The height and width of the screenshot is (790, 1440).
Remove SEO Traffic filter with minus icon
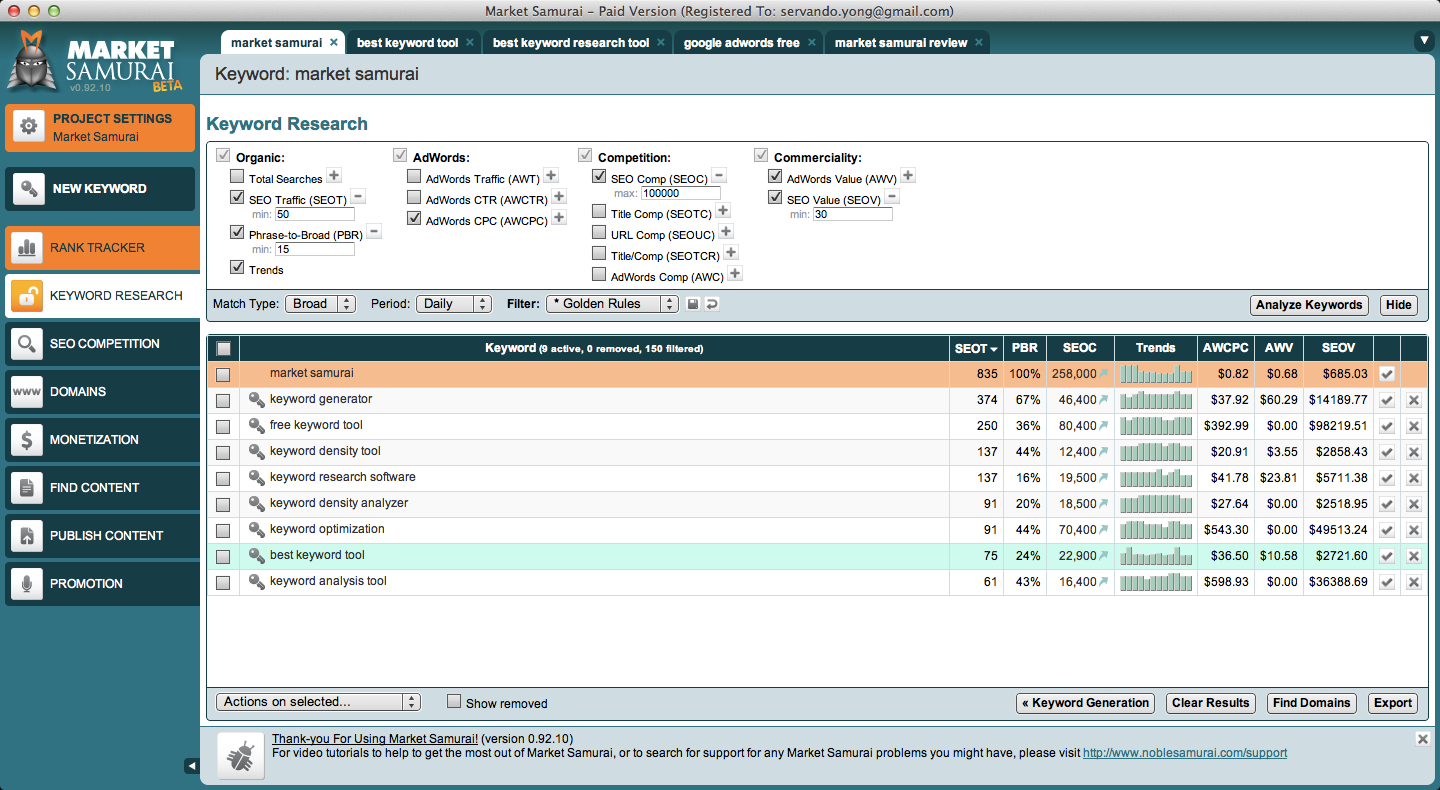358,197
